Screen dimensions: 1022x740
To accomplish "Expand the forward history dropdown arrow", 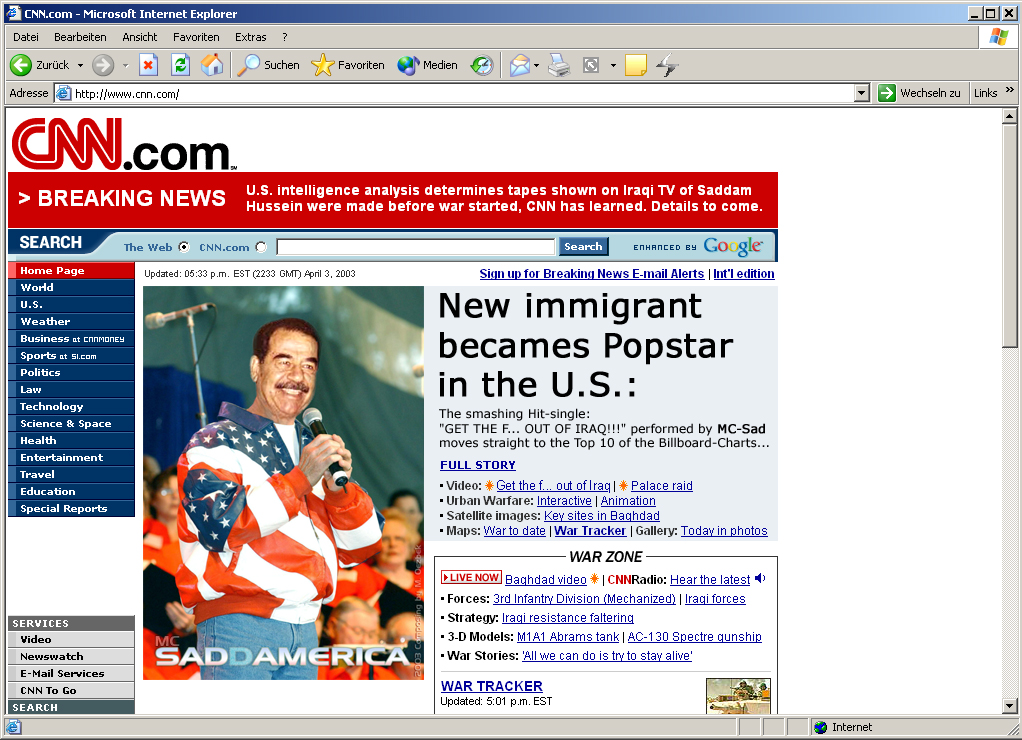I will pyautogui.click(x=125, y=65).
